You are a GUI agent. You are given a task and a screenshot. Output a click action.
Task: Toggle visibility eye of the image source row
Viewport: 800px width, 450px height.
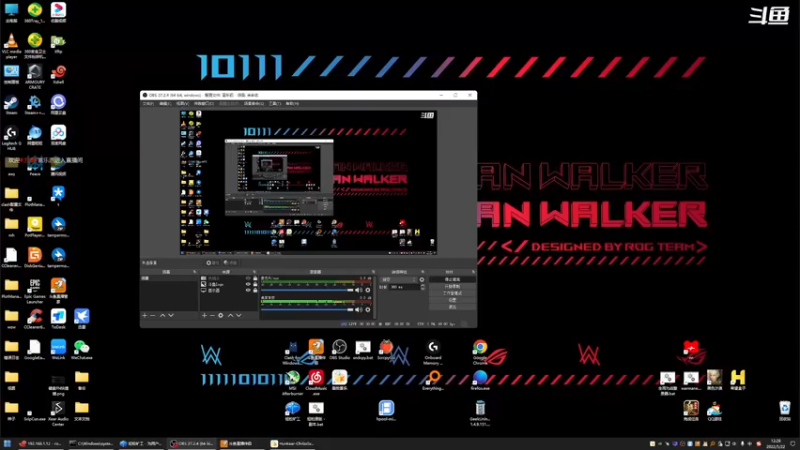[248, 284]
